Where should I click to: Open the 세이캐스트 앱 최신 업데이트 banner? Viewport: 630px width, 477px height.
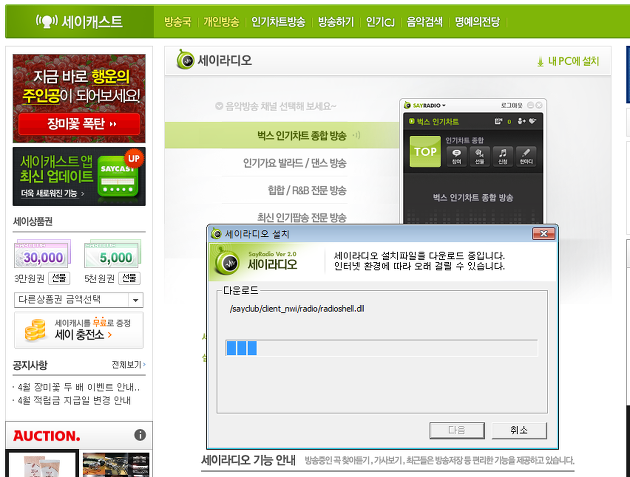coord(79,176)
